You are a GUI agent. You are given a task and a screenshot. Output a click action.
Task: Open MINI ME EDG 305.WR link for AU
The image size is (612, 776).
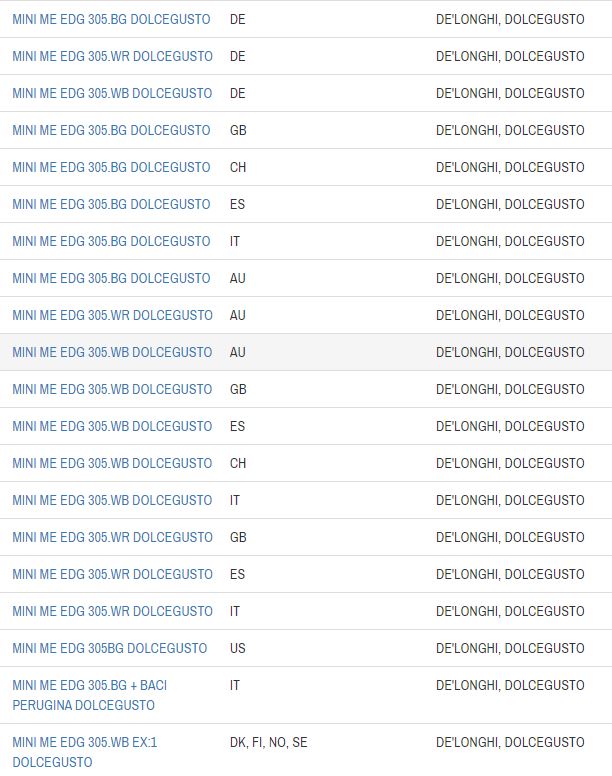[112, 315]
